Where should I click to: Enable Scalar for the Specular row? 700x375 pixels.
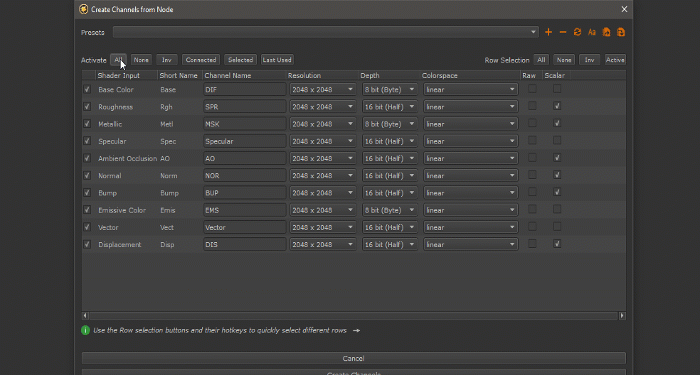(557, 140)
